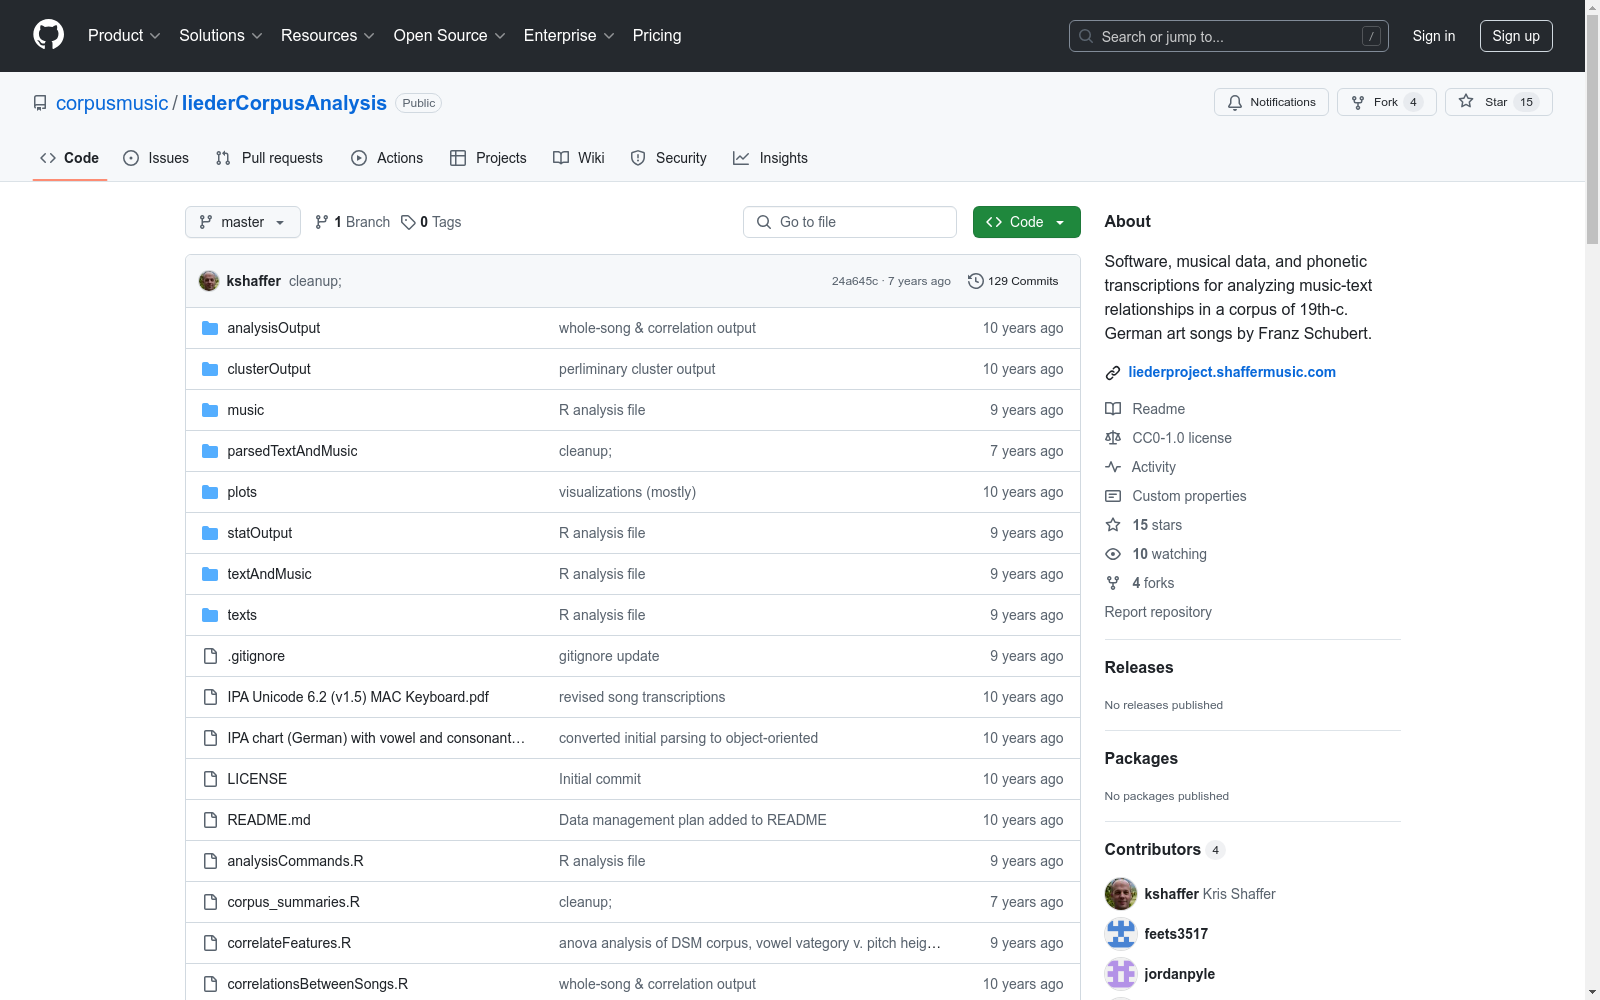
Task: Open the Insights tab
Action: (x=770, y=158)
